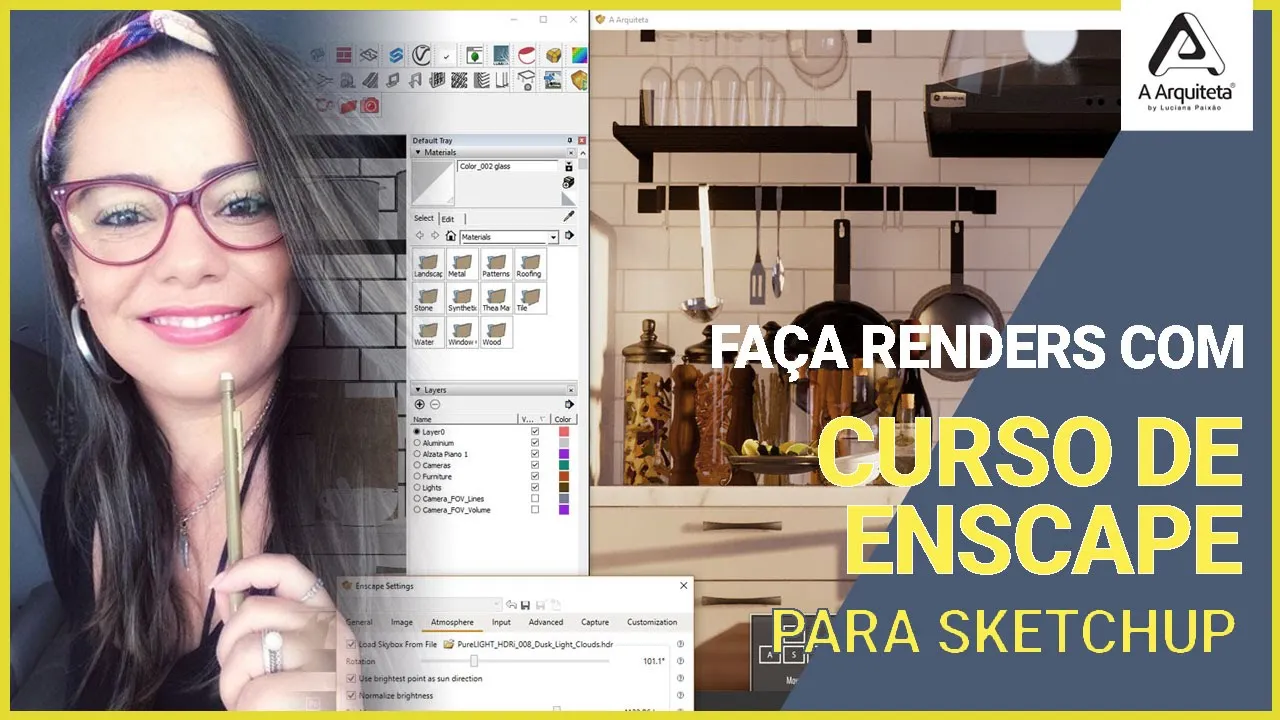Open the Input tab in Enscape Settings
The image size is (1280, 720).
(501, 622)
